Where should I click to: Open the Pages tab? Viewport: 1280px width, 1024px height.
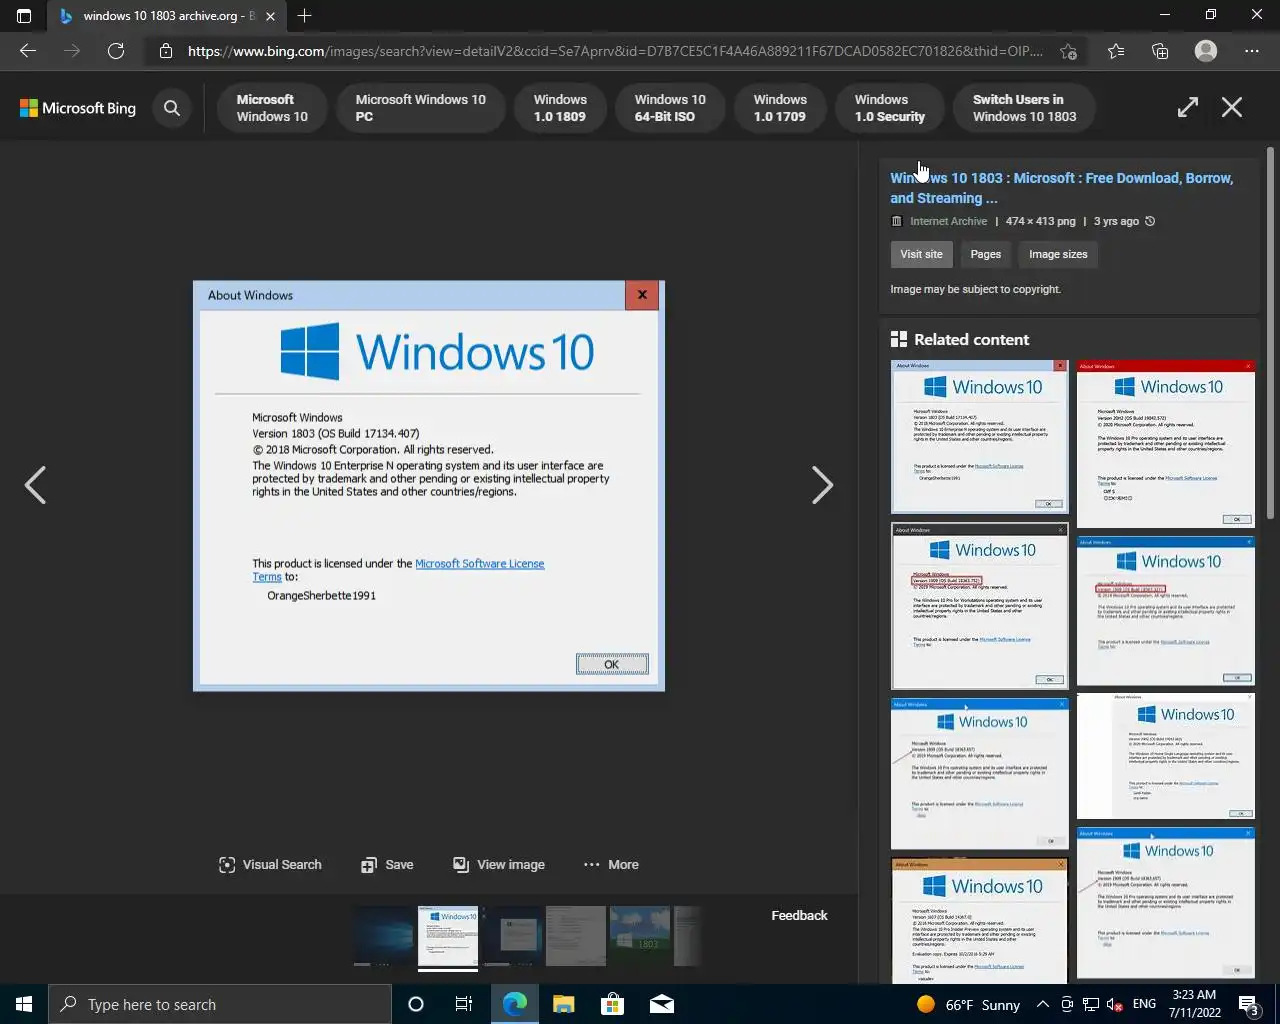985,254
